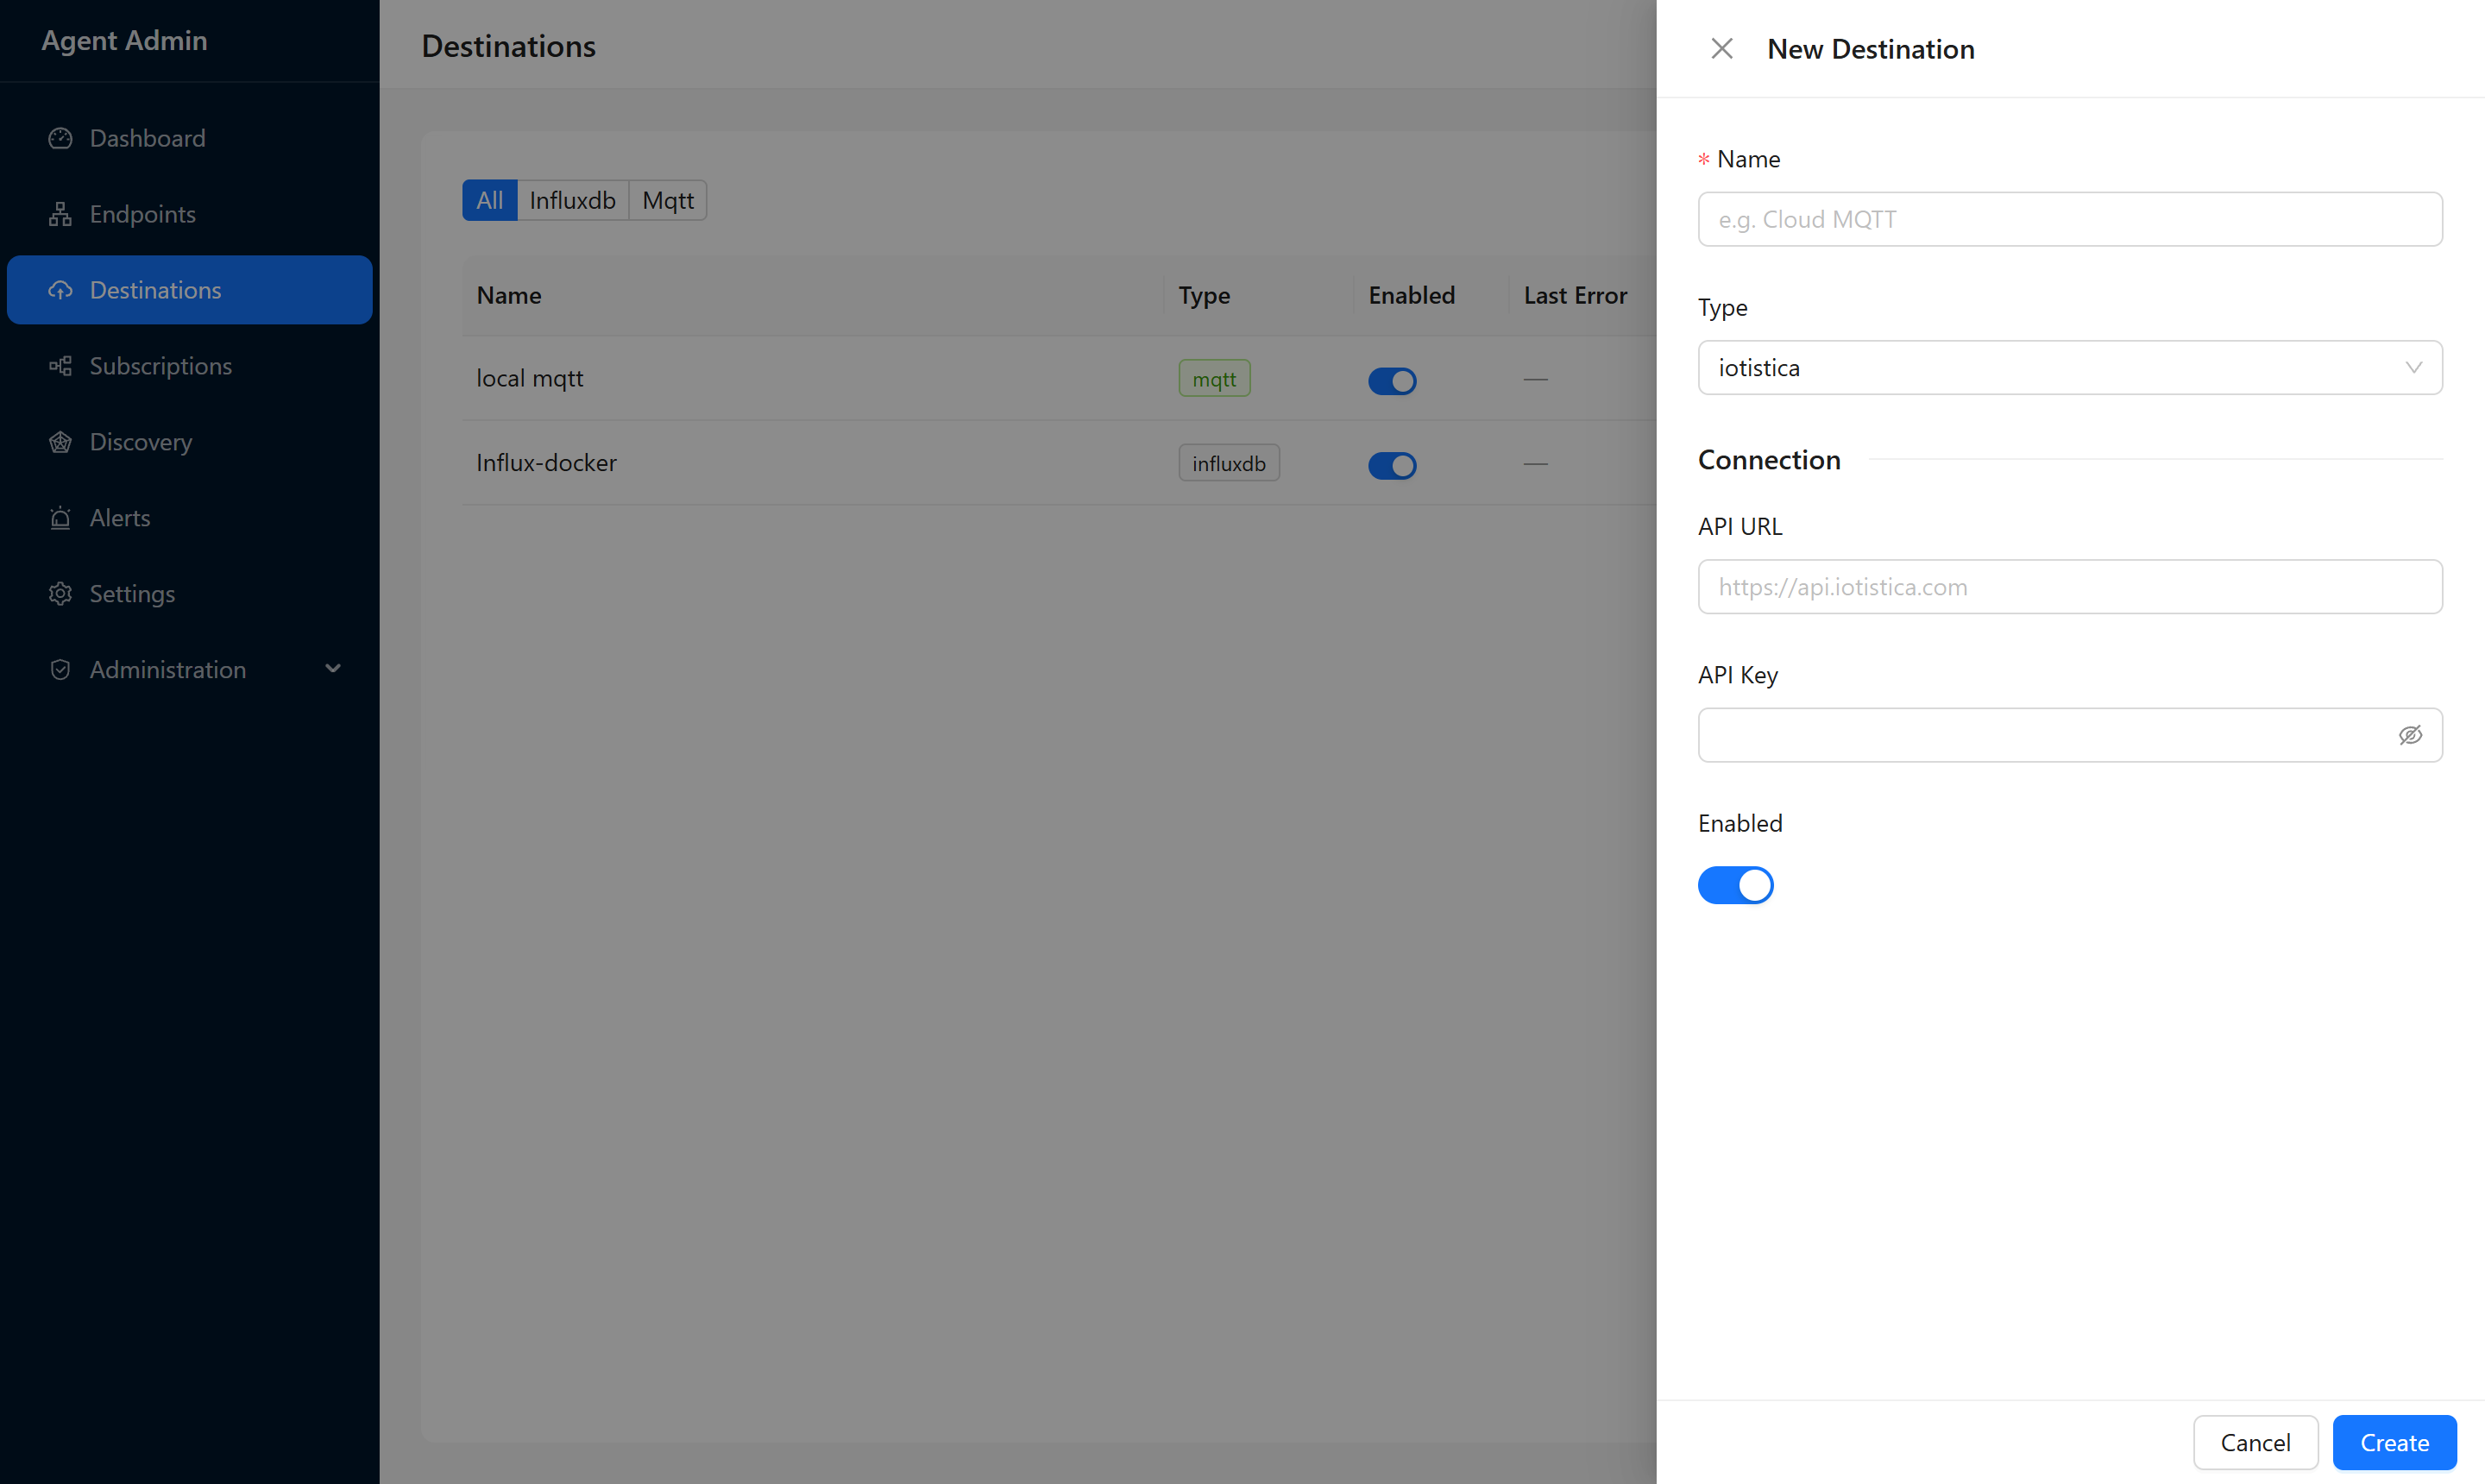Toggle the Enabled switch in New Destination

[1735, 885]
